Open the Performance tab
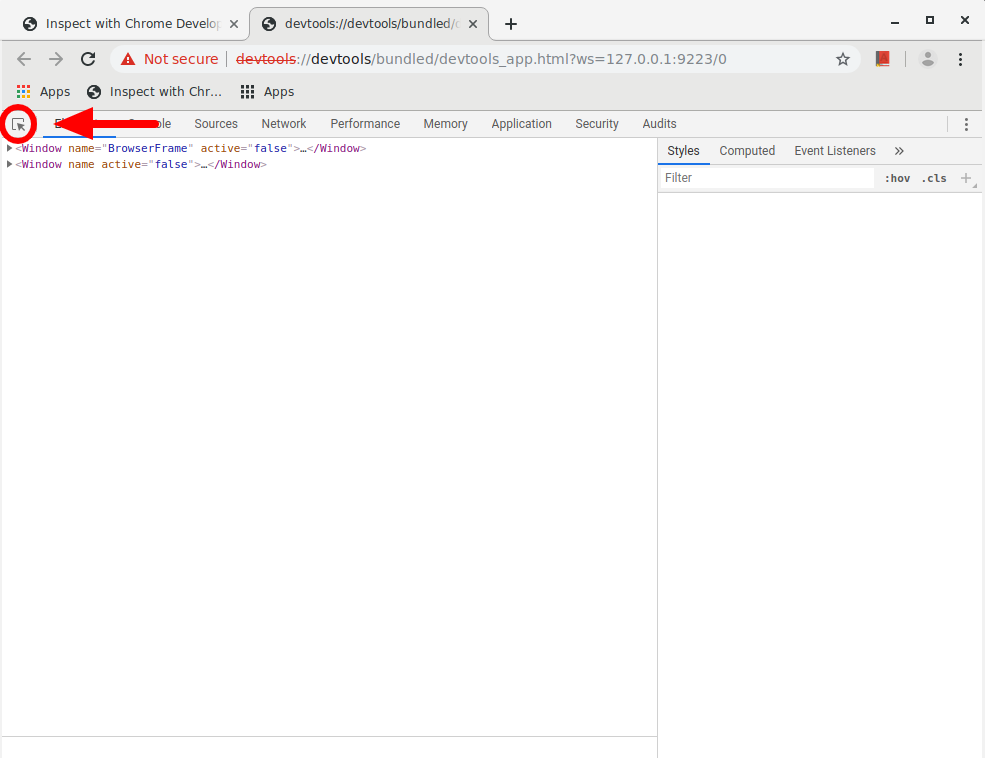The height and width of the screenshot is (758, 985). 365,124
